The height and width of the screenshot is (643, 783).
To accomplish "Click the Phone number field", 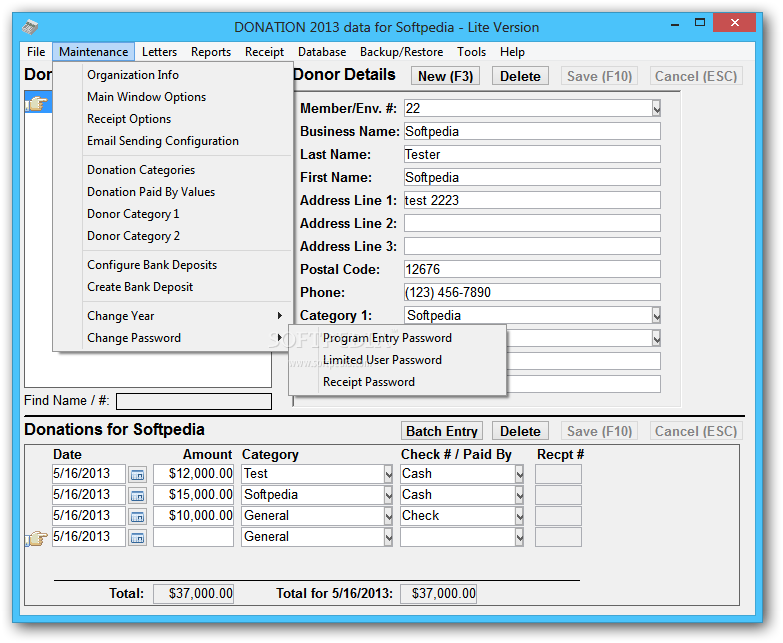I will 532,292.
